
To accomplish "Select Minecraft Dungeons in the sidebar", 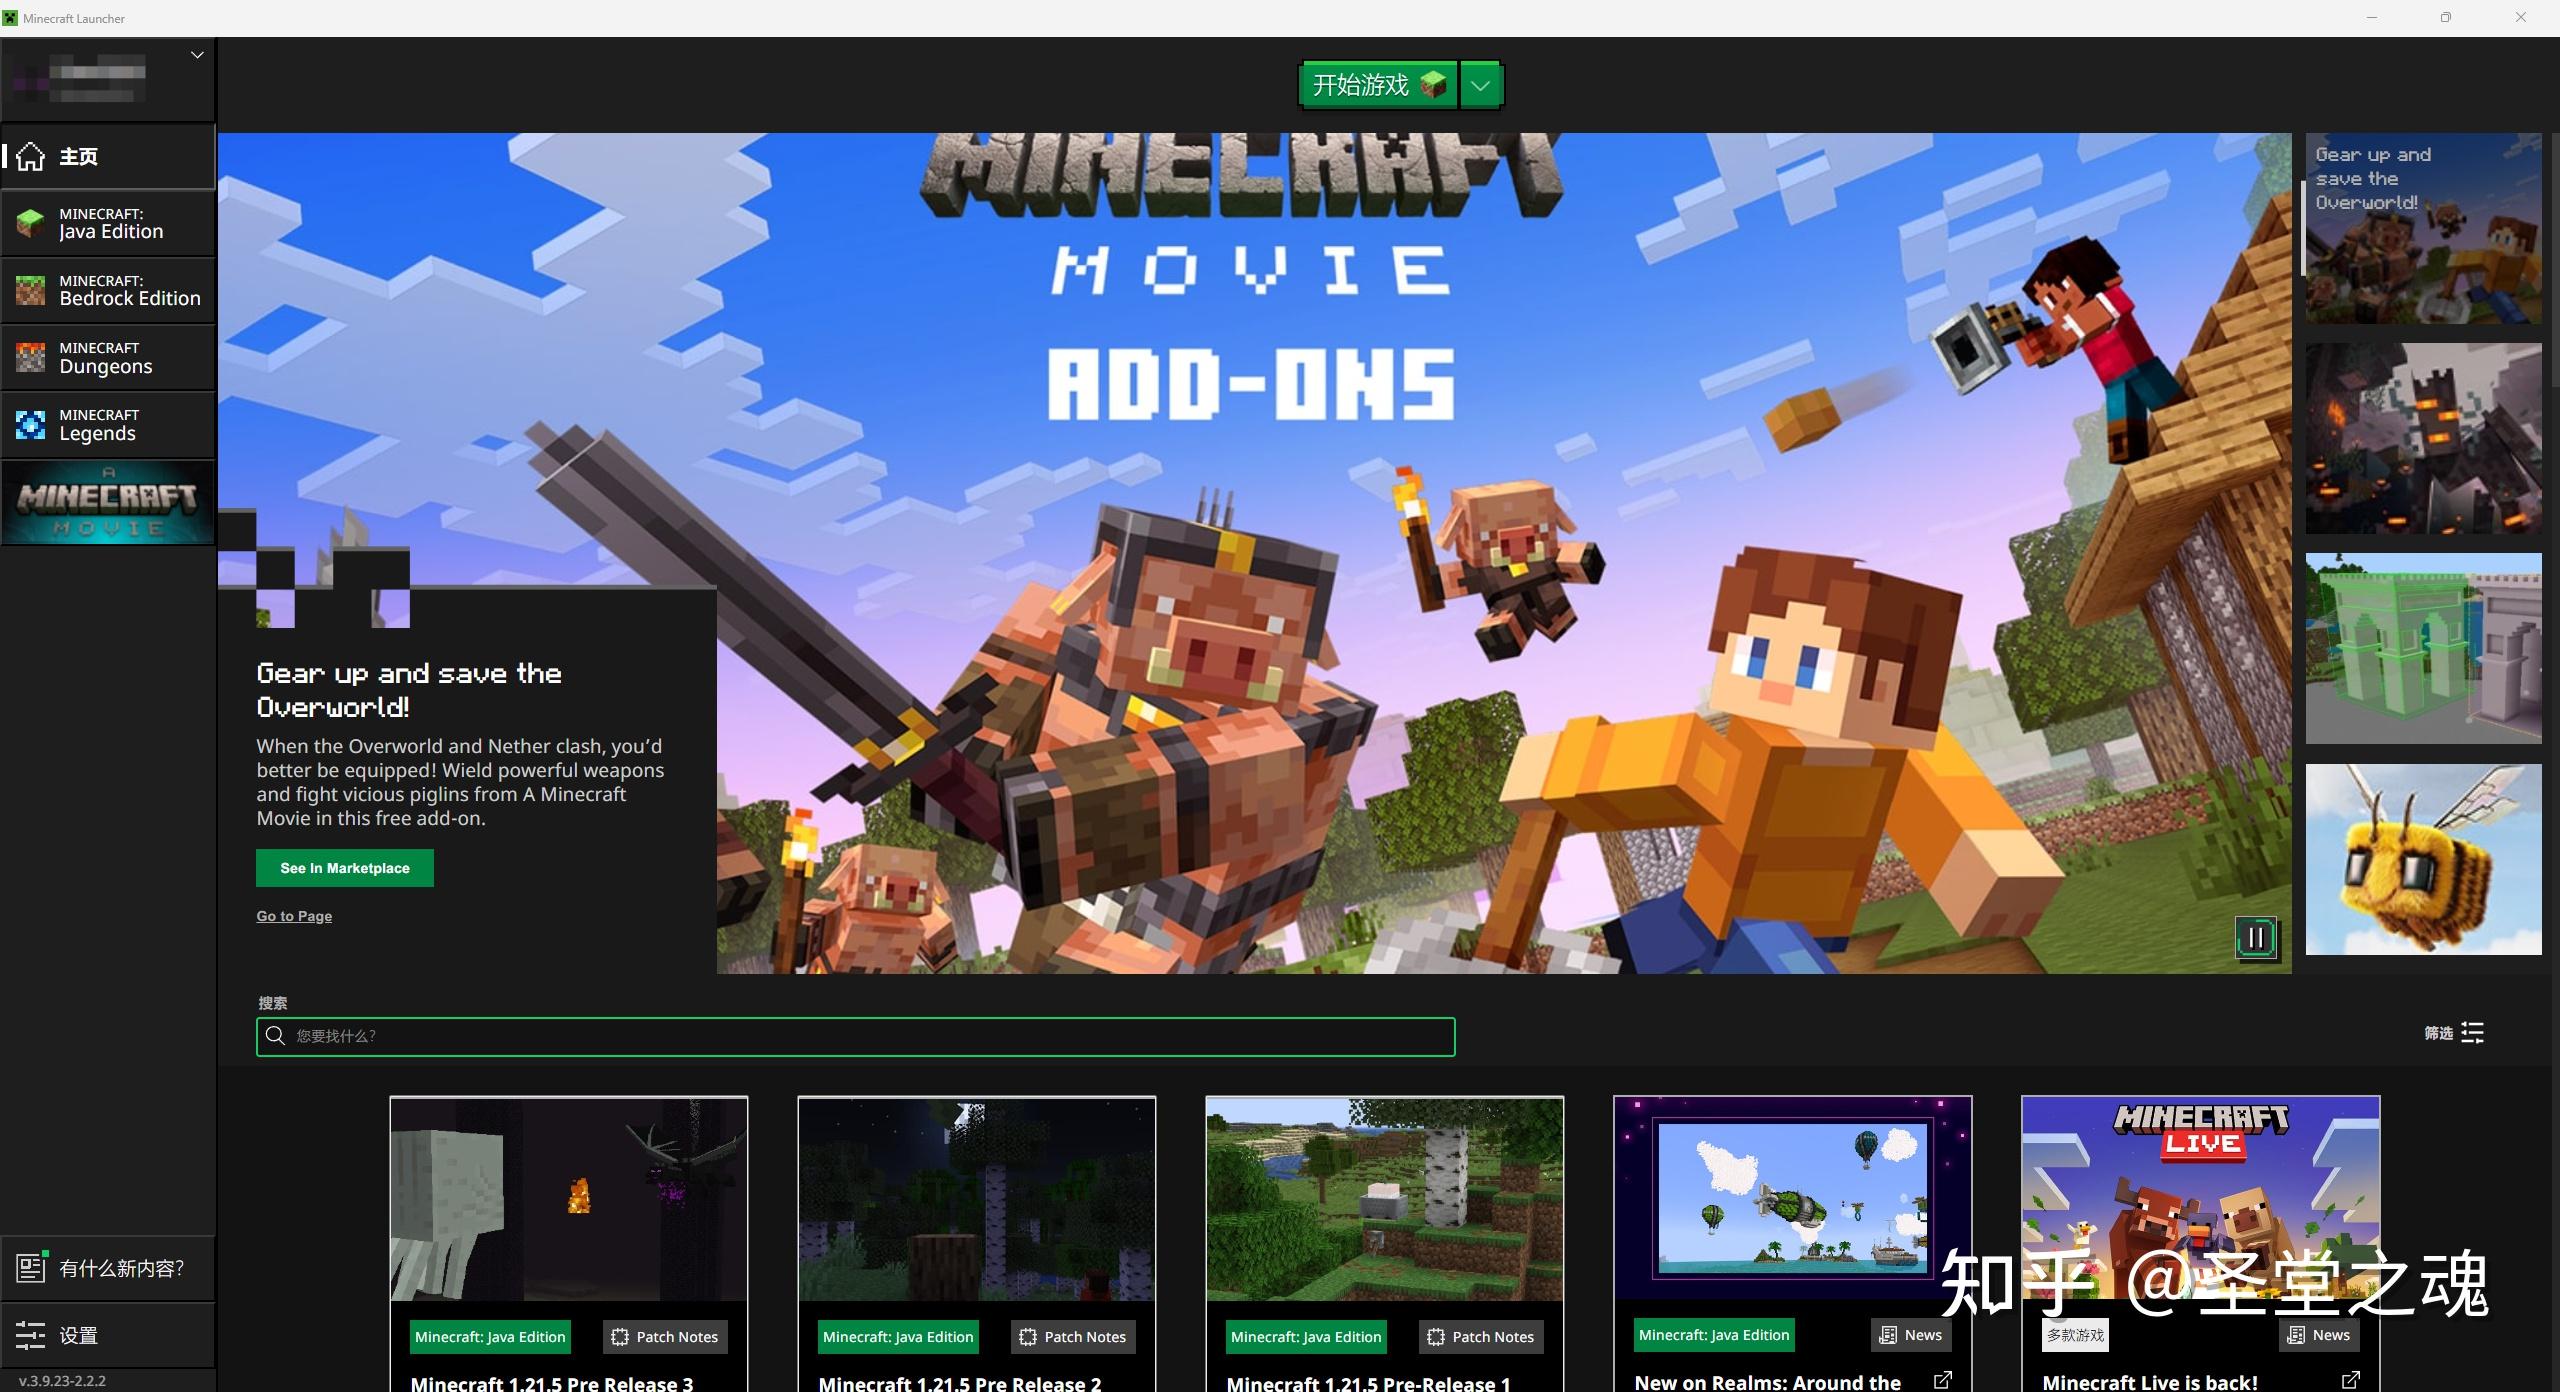I will 107,357.
